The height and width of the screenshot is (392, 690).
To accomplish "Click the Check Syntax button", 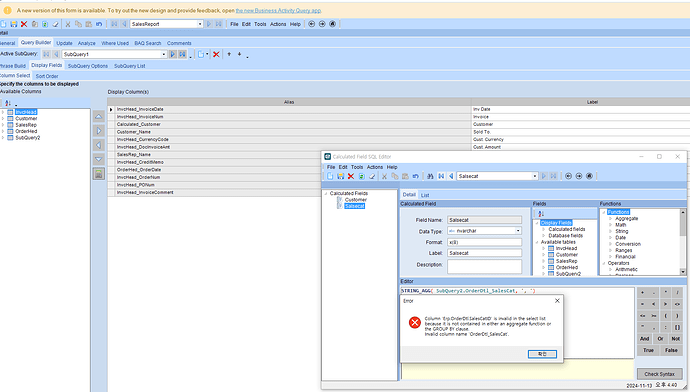I will [659, 374].
